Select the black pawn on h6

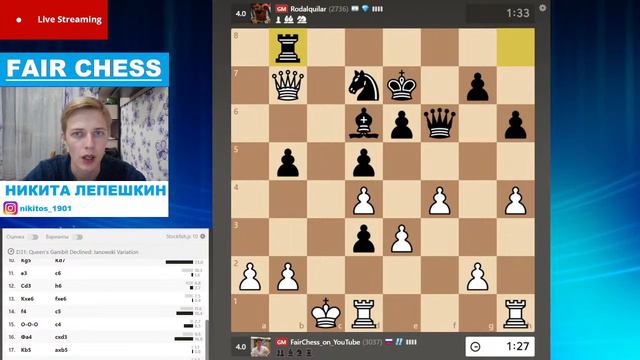[516, 124]
